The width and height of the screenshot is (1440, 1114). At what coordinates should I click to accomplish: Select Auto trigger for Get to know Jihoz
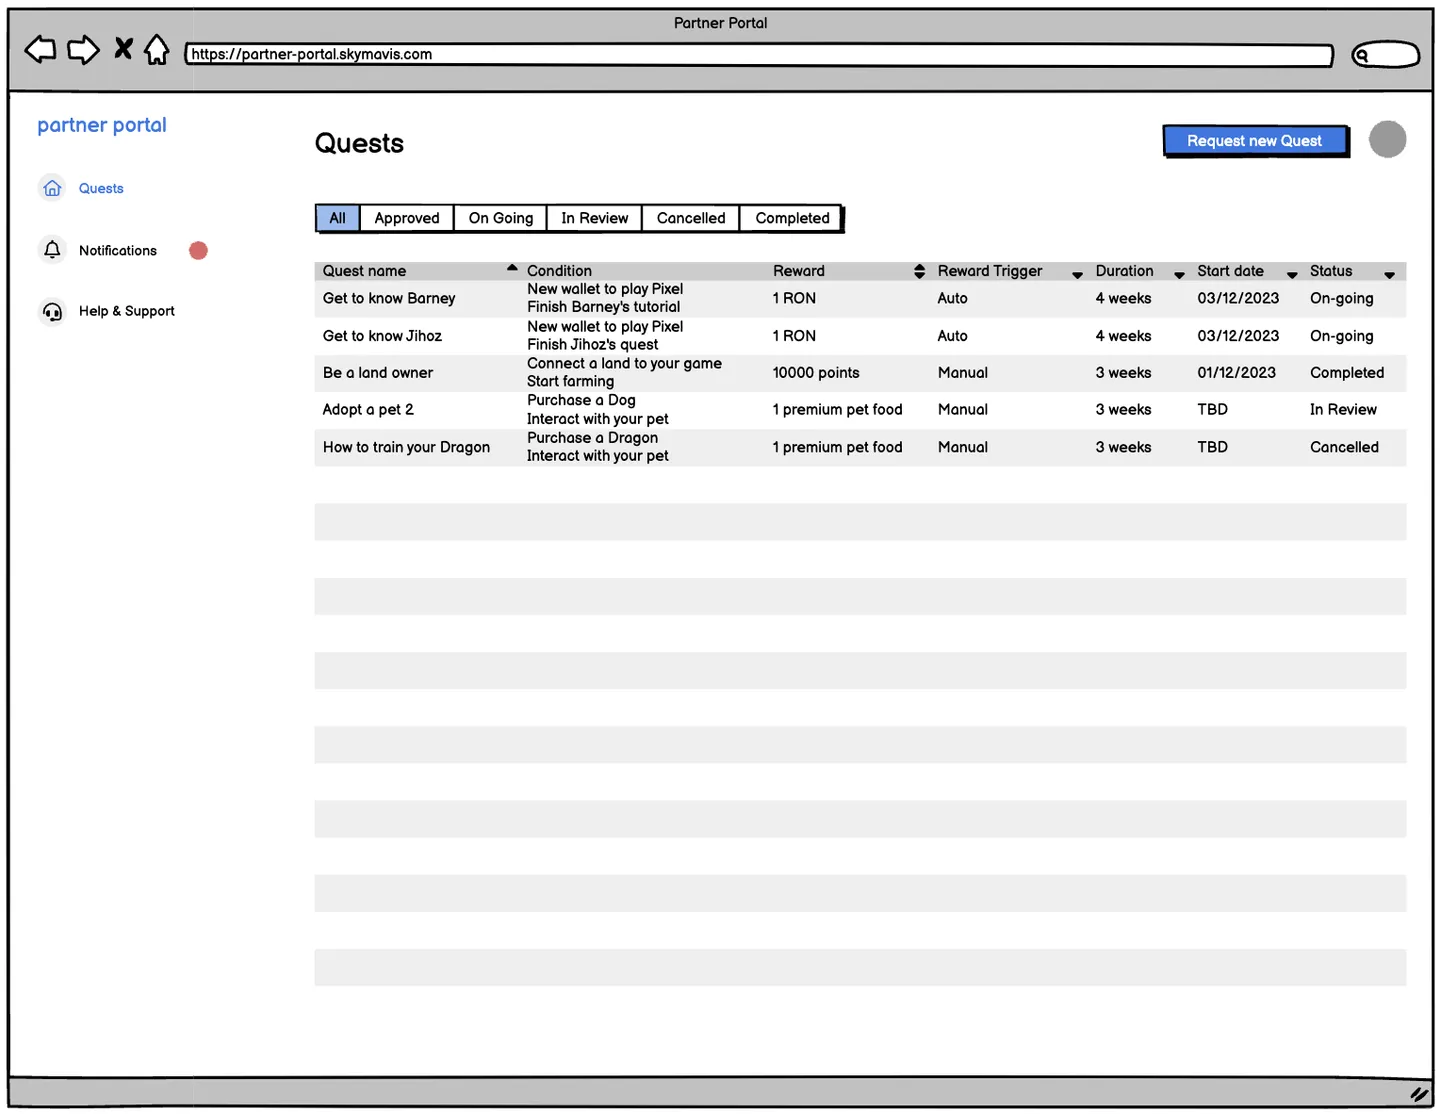[952, 336]
